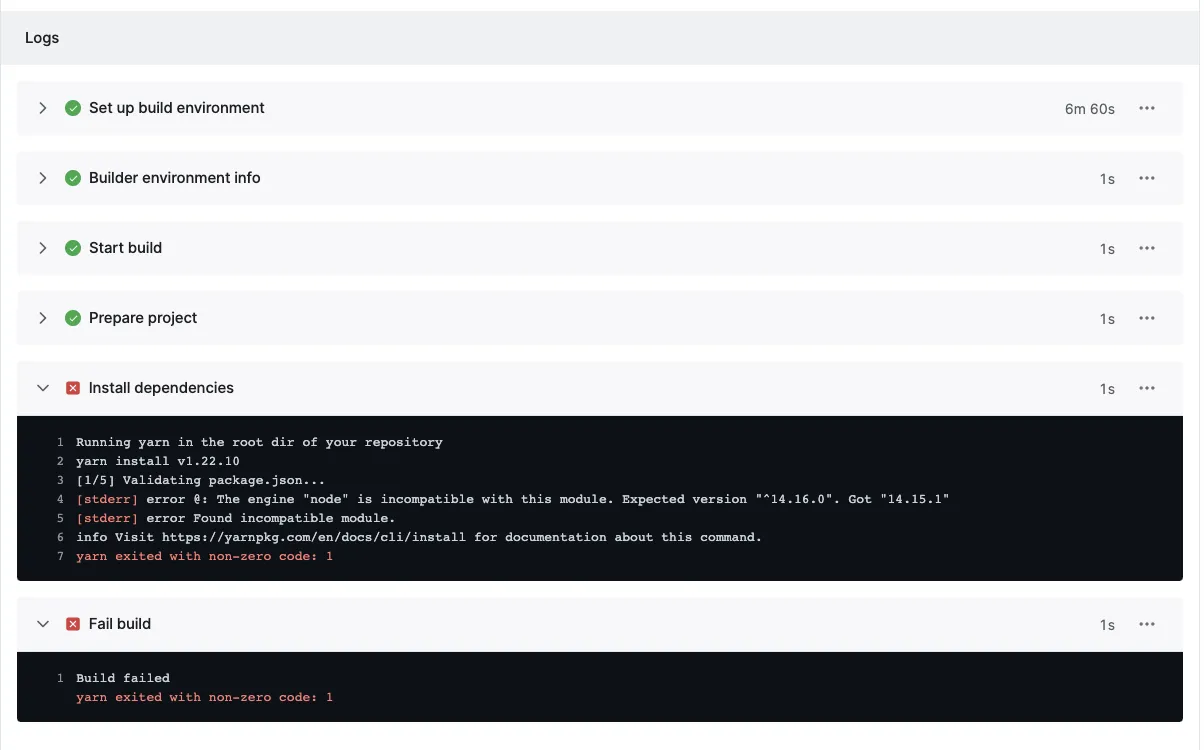This screenshot has width=1204, height=750.
Task: Click red error icon for Install dependencies
Action: [x=73, y=388]
